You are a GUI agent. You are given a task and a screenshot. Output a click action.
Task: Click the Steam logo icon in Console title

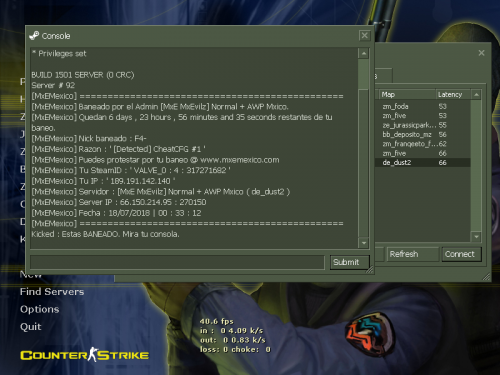coord(34,35)
